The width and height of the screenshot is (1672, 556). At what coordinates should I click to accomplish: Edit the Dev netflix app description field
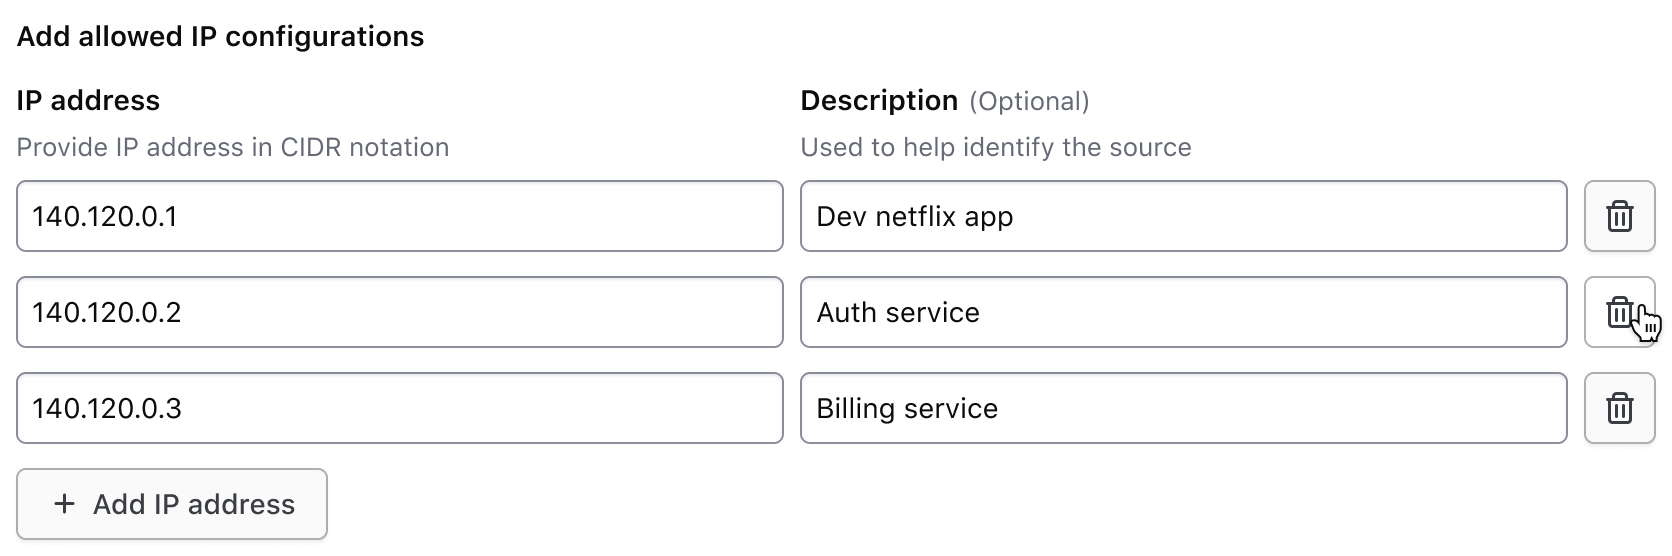[x=1183, y=216]
